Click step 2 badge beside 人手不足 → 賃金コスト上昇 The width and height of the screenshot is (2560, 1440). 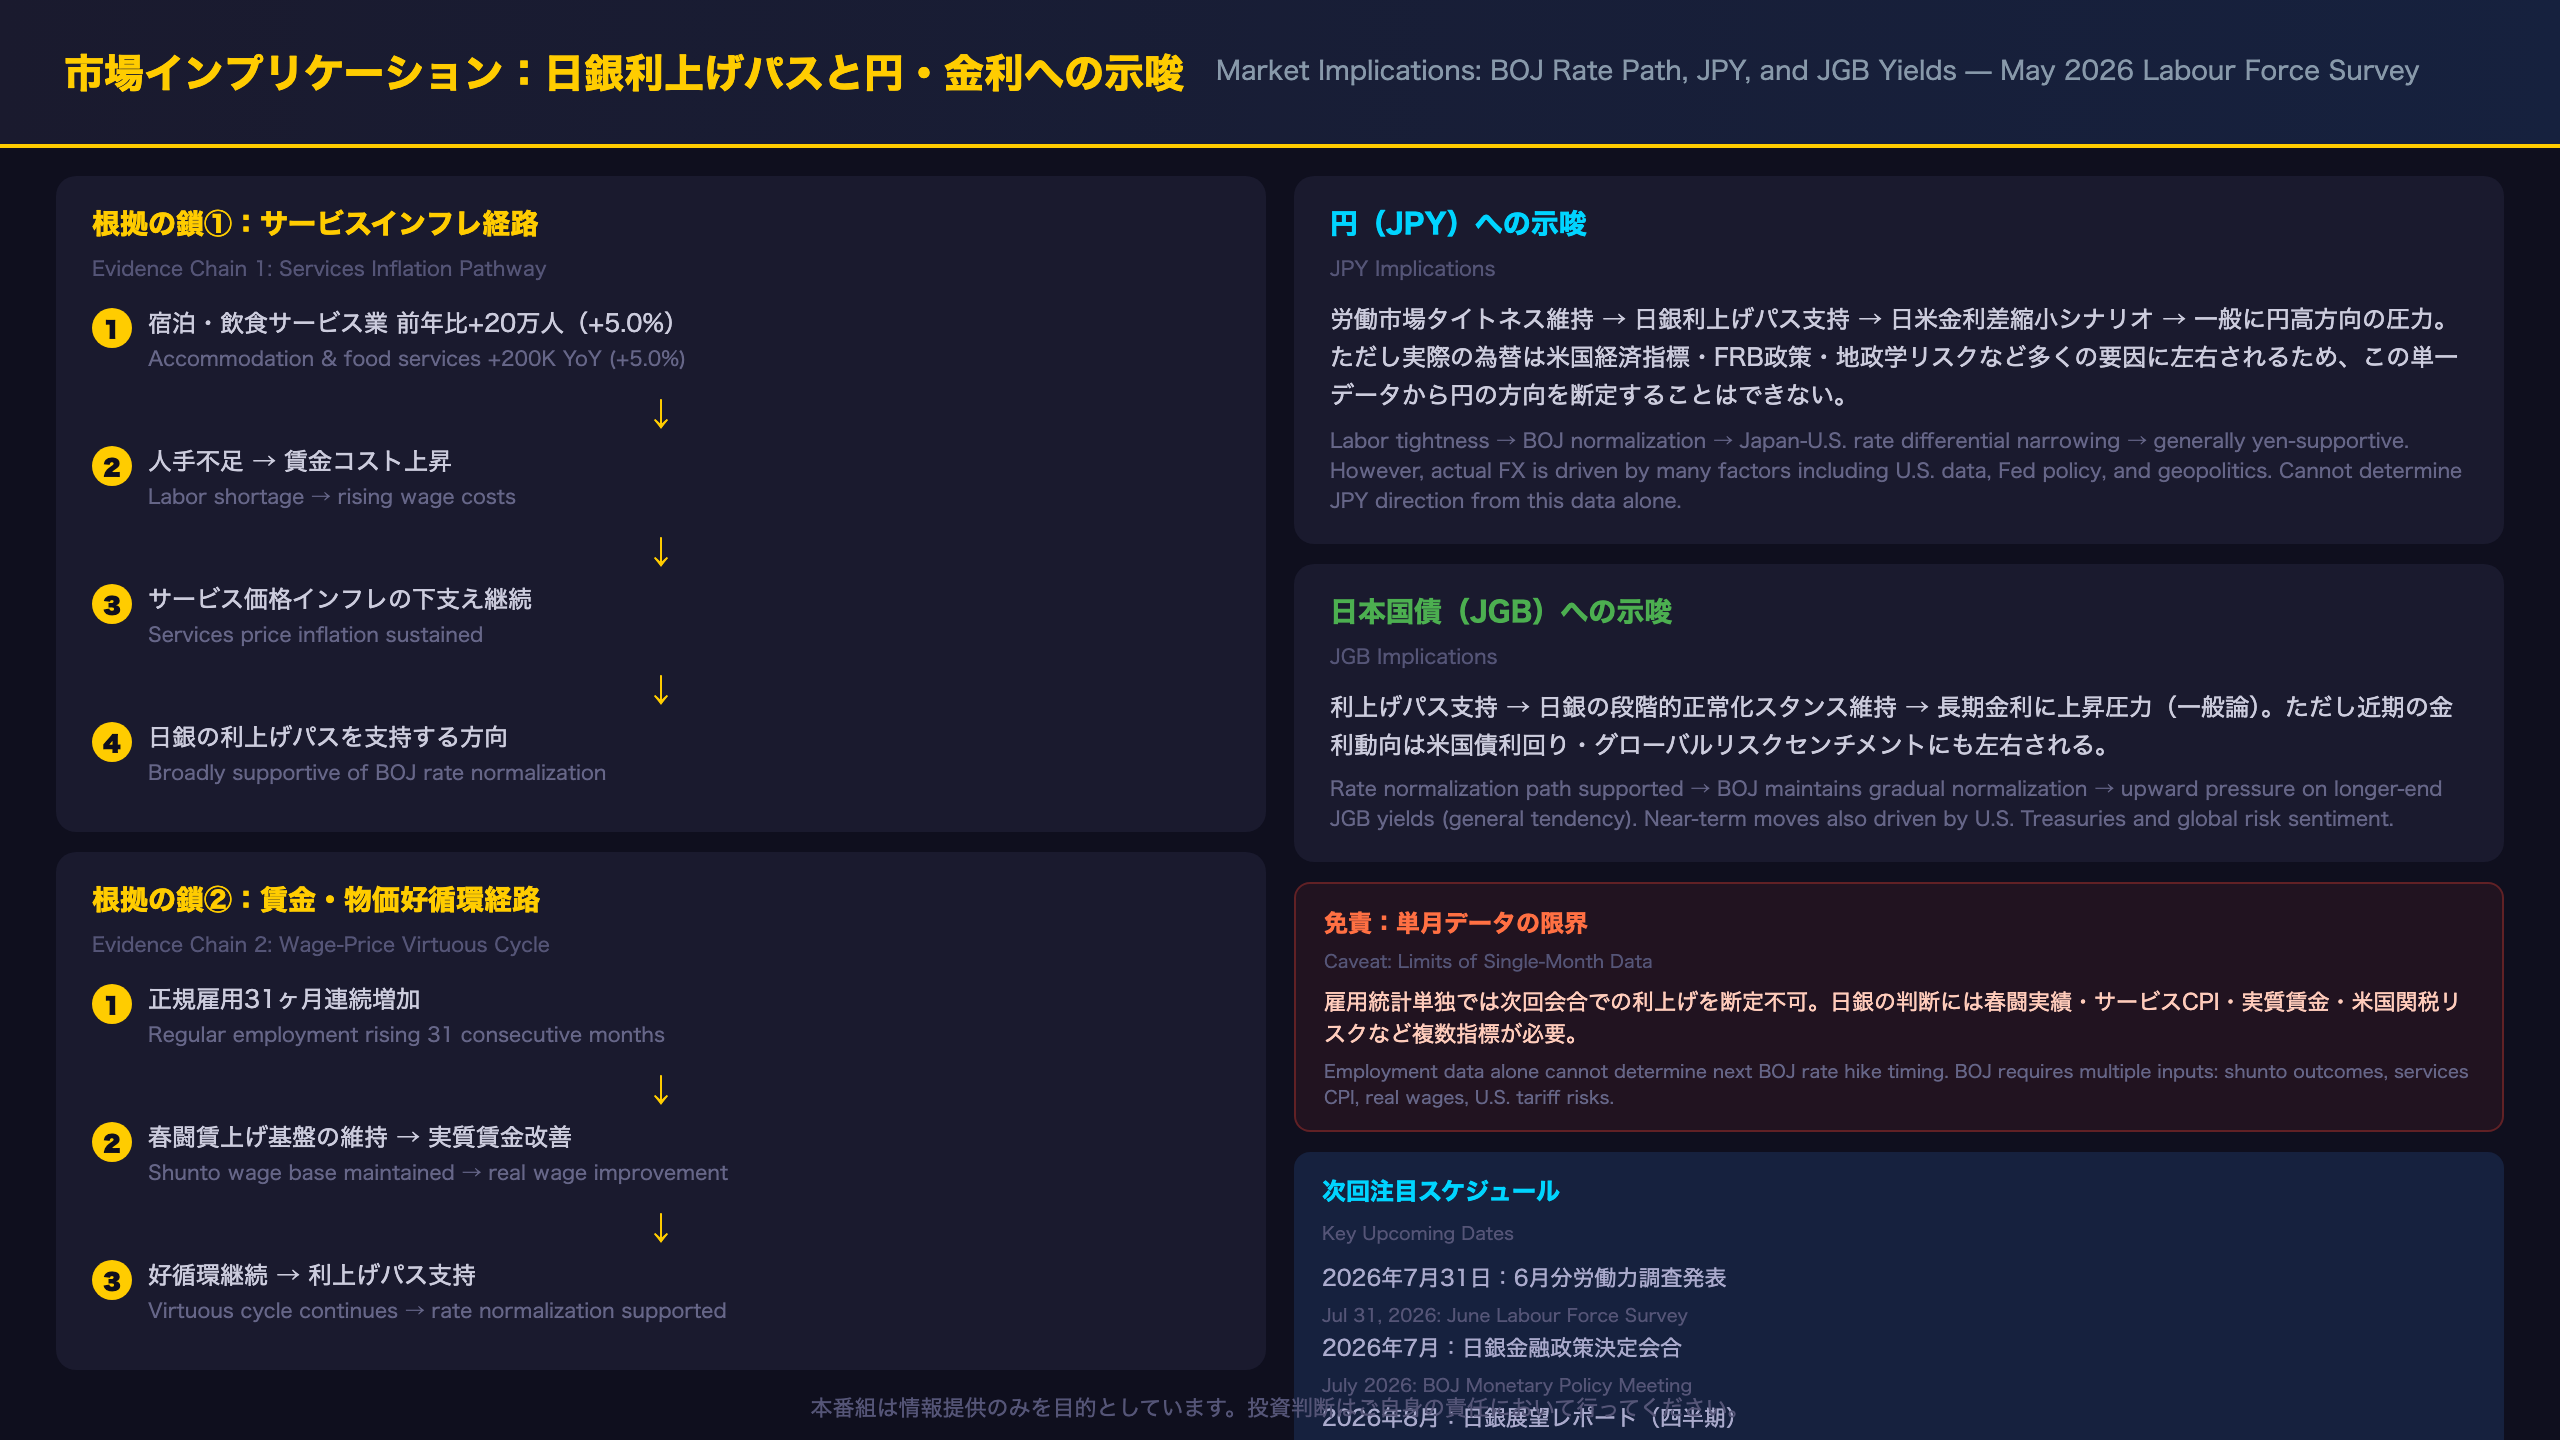point(112,466)
